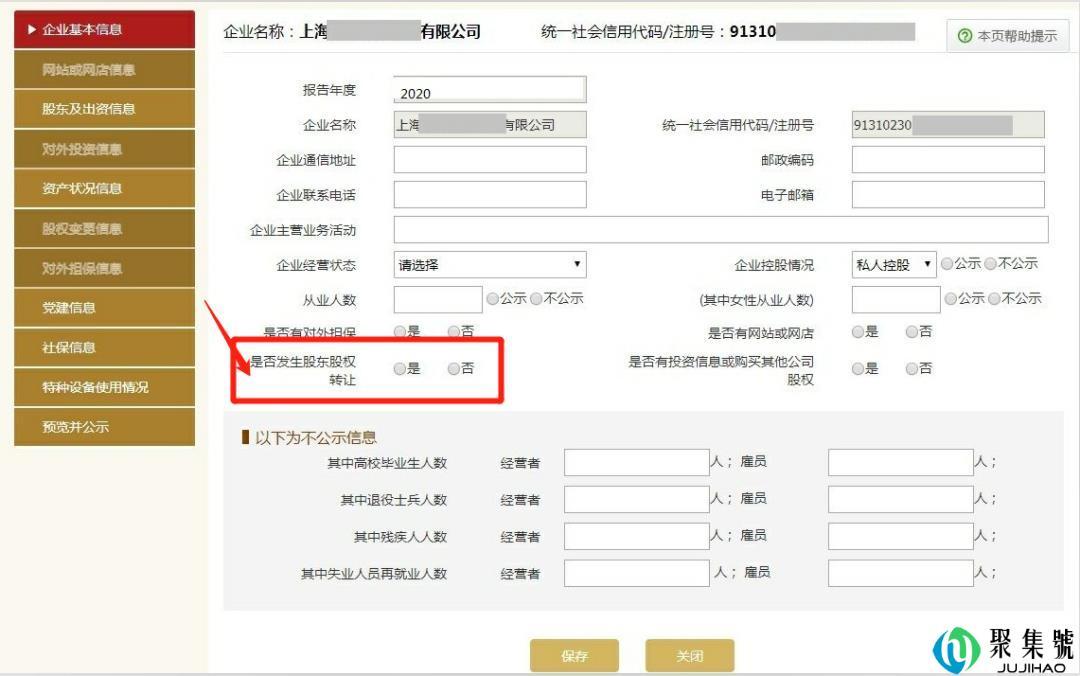The width and height of the screenshot is (1080, 676).
Task: Select 否 for 是否有对外担保
Action: point(455,332)
